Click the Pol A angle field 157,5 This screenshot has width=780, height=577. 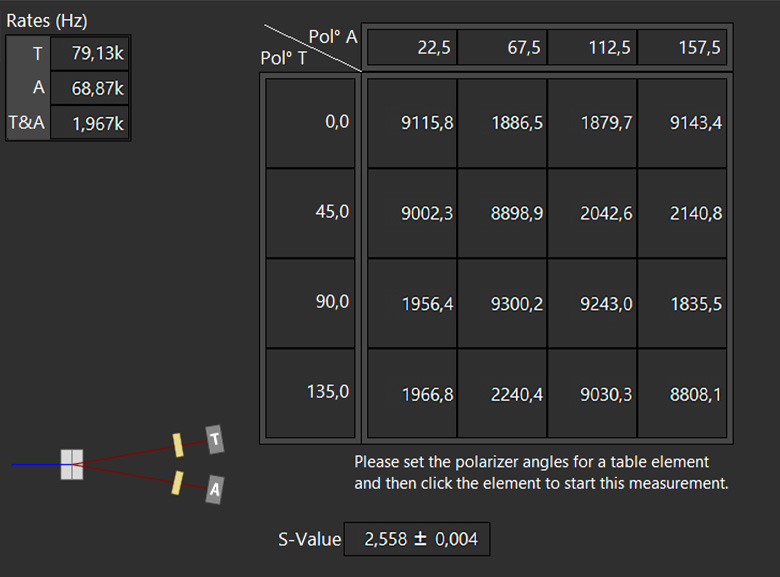[x=682, y=47]
